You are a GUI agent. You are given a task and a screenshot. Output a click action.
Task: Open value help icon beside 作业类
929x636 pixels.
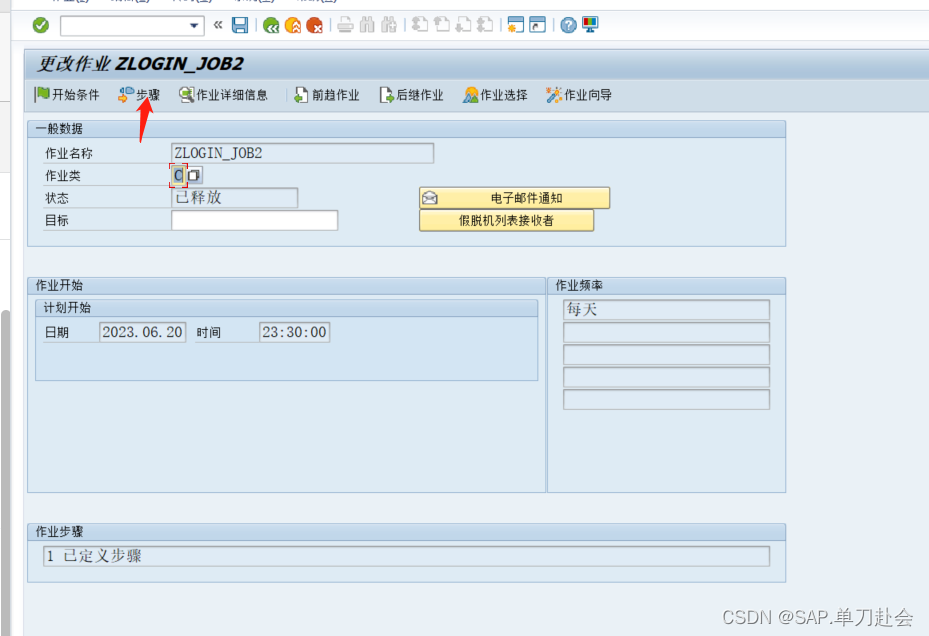194,175
